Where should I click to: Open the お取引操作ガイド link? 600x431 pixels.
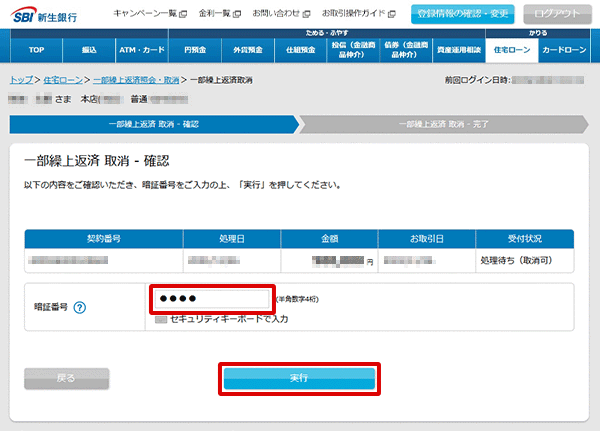(359, 13)
